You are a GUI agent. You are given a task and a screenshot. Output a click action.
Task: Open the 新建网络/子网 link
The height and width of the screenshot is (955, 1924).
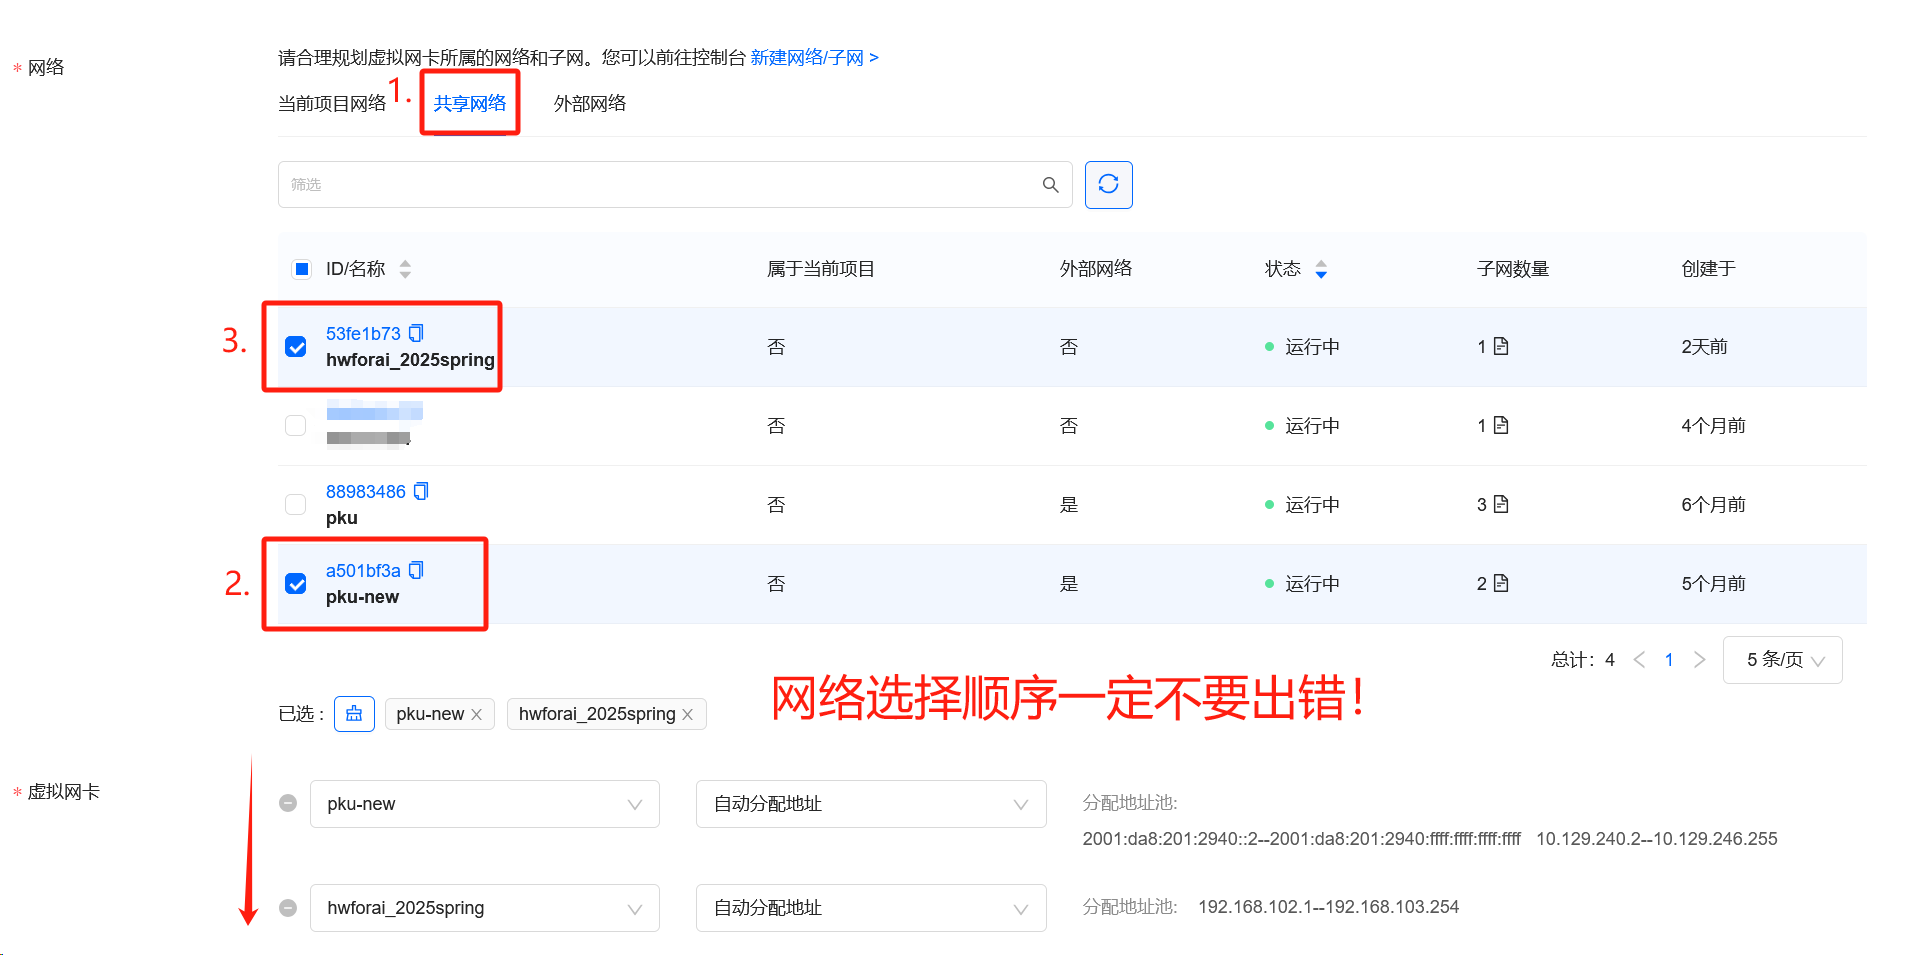814,58
